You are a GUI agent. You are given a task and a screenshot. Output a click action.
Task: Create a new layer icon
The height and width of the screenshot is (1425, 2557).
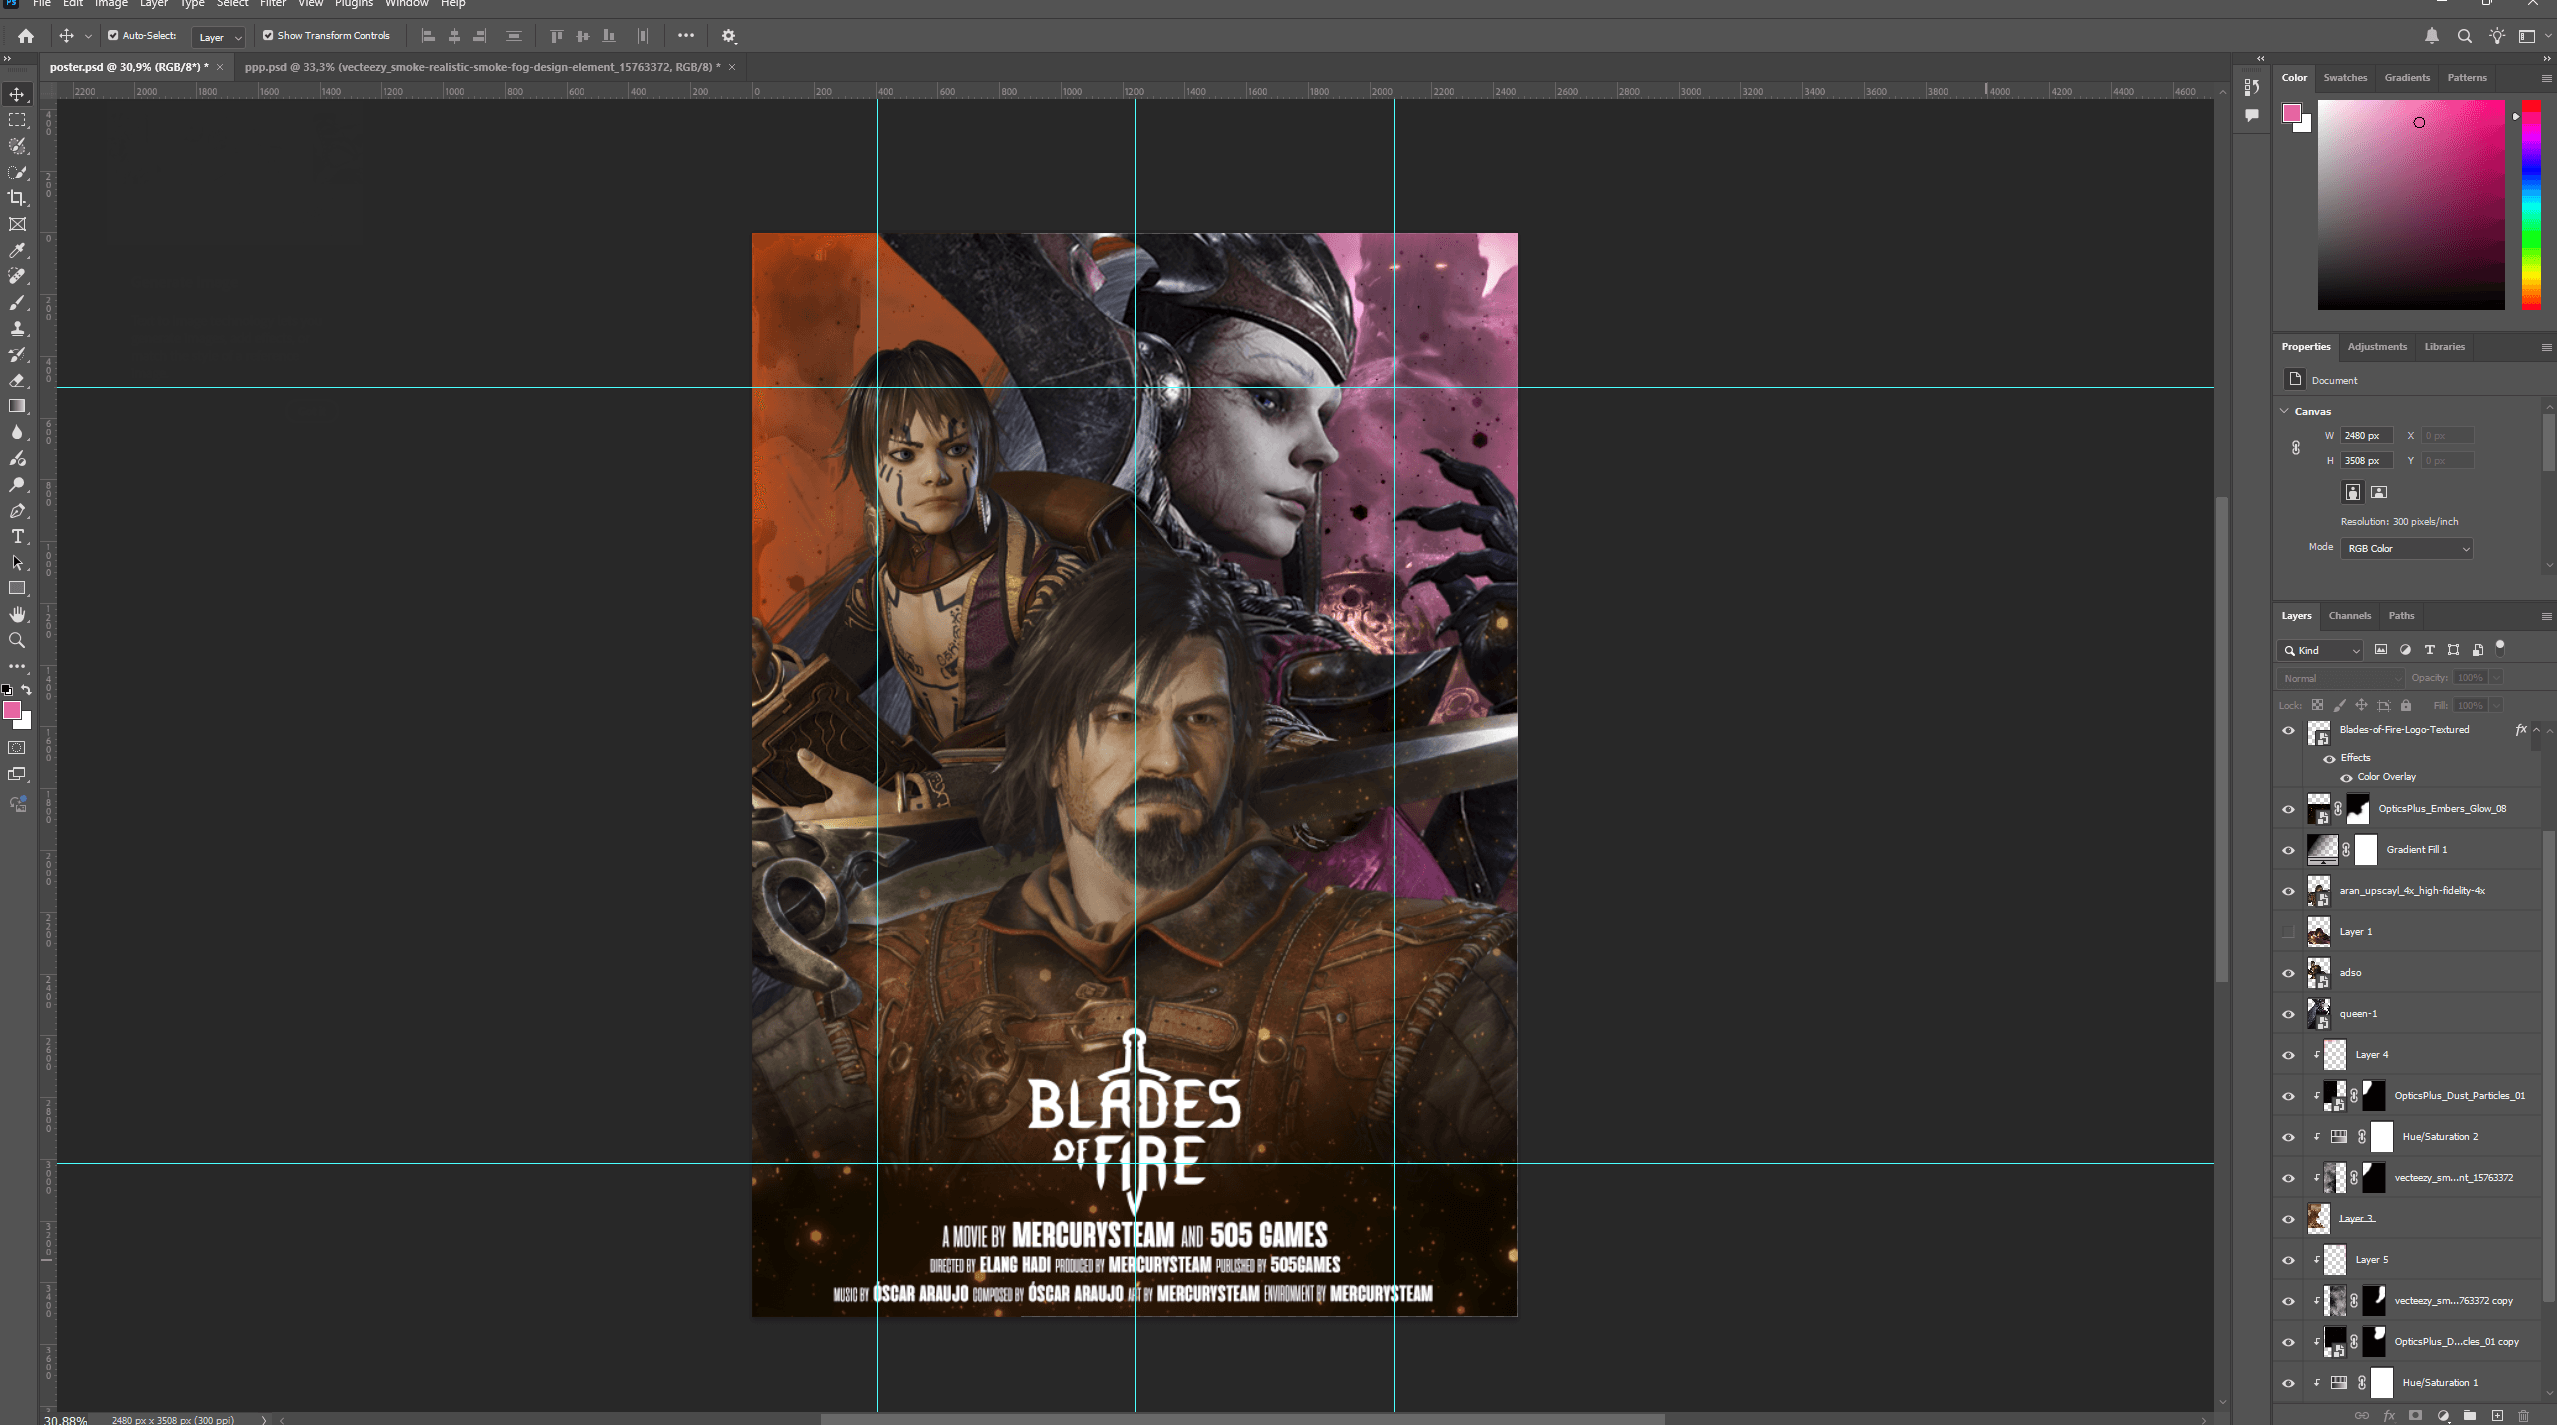coord(2497,1415)
